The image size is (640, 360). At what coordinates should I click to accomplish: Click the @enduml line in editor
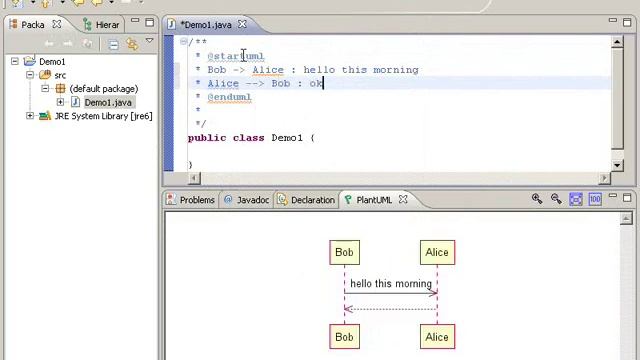tap(229, 97)
